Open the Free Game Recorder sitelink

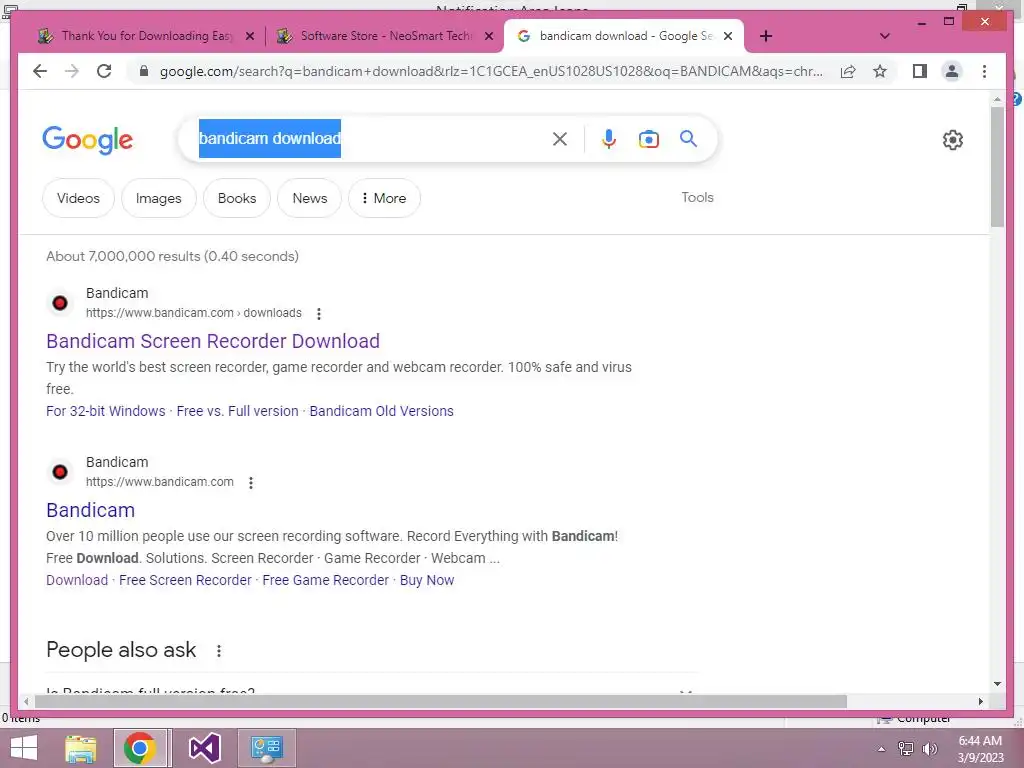pyautogui.click(x=325, y=580)
